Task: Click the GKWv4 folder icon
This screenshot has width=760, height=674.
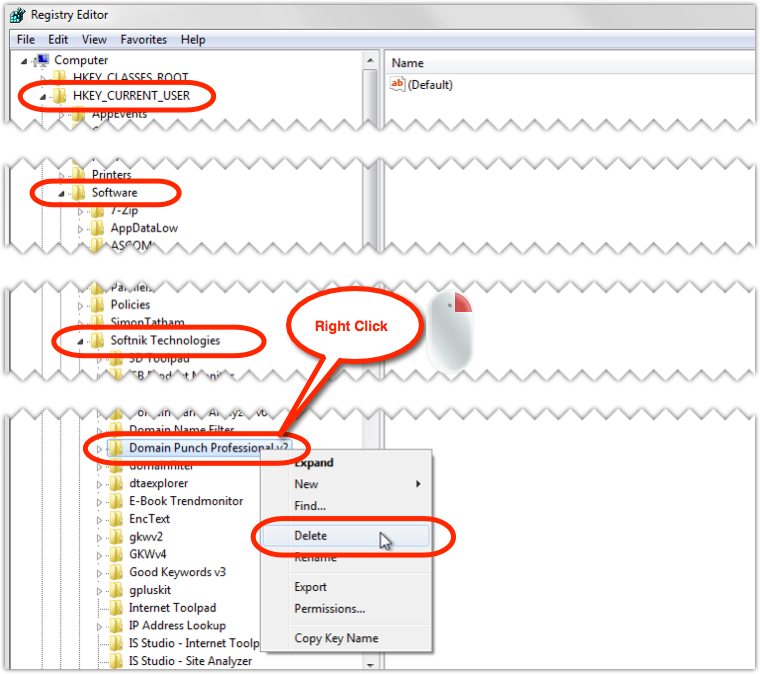Action: pyautogui.click(x=116, y=554)
